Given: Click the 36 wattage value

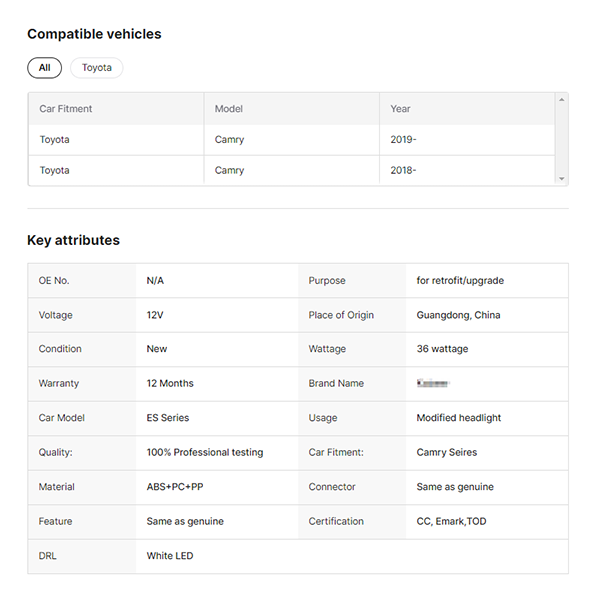Looking at the screenshot, I should point(442,349).
